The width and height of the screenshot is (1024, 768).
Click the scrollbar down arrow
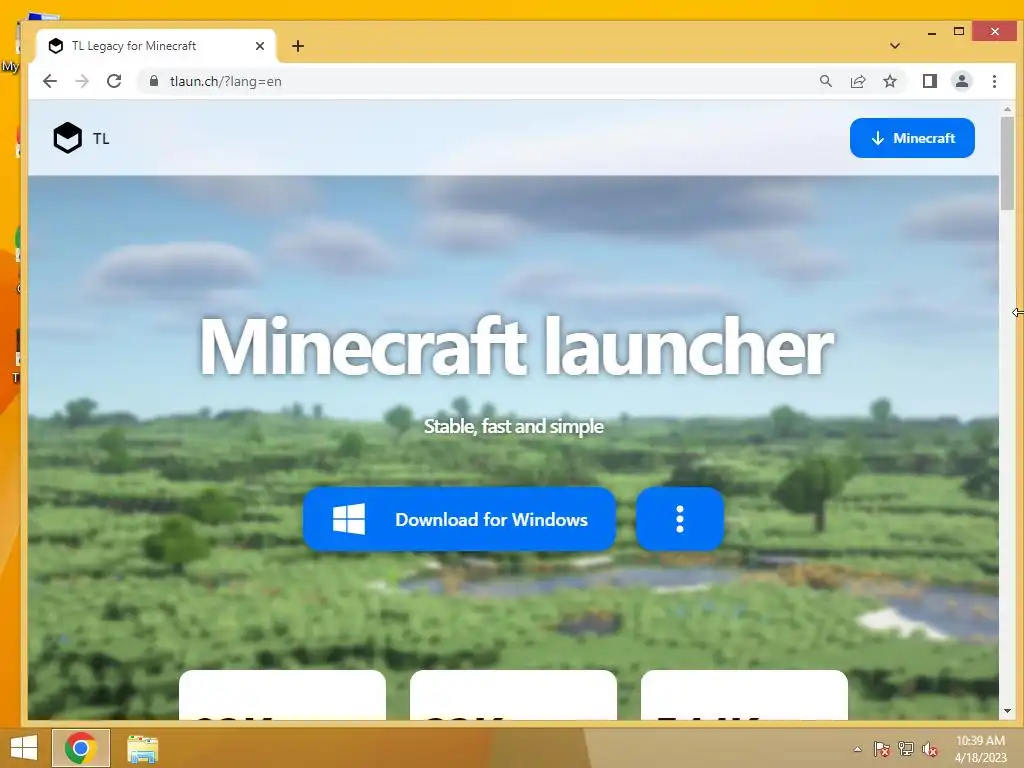(1007, 711)
